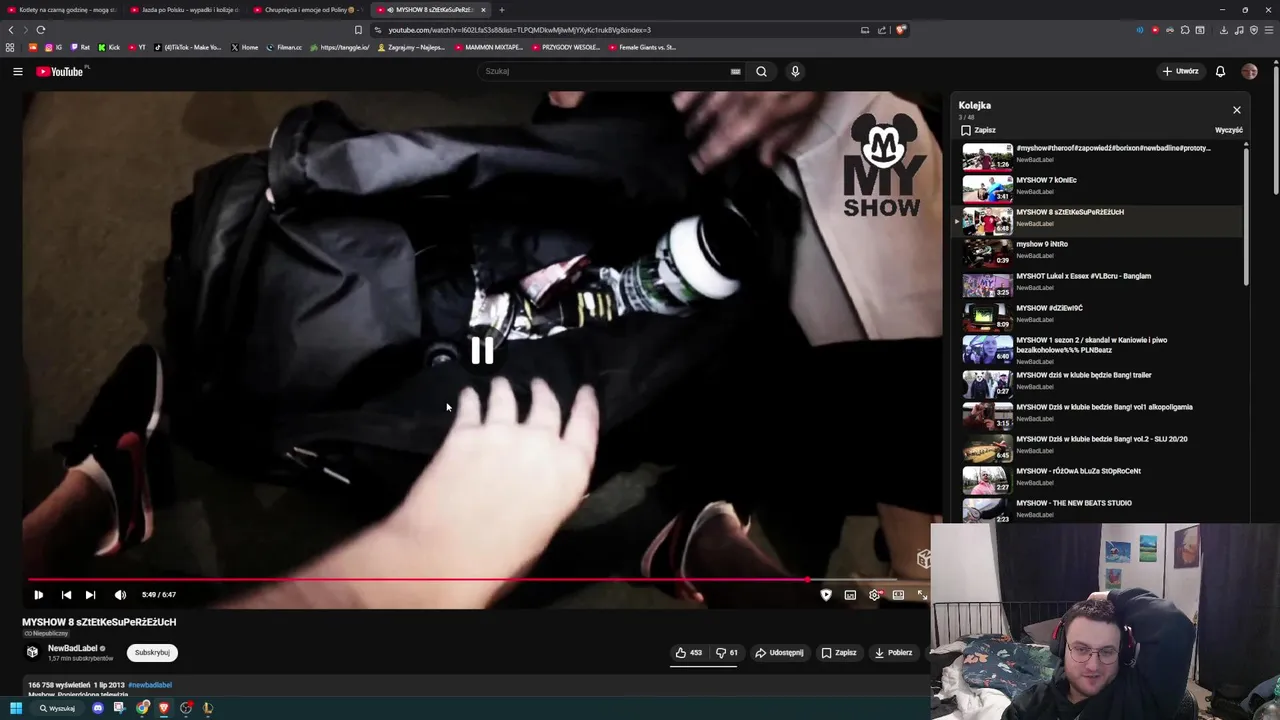Switch to Kotlety na czarną godzinę tab
The height and width of the screenshot is (720, 1280).
[62, 10]
